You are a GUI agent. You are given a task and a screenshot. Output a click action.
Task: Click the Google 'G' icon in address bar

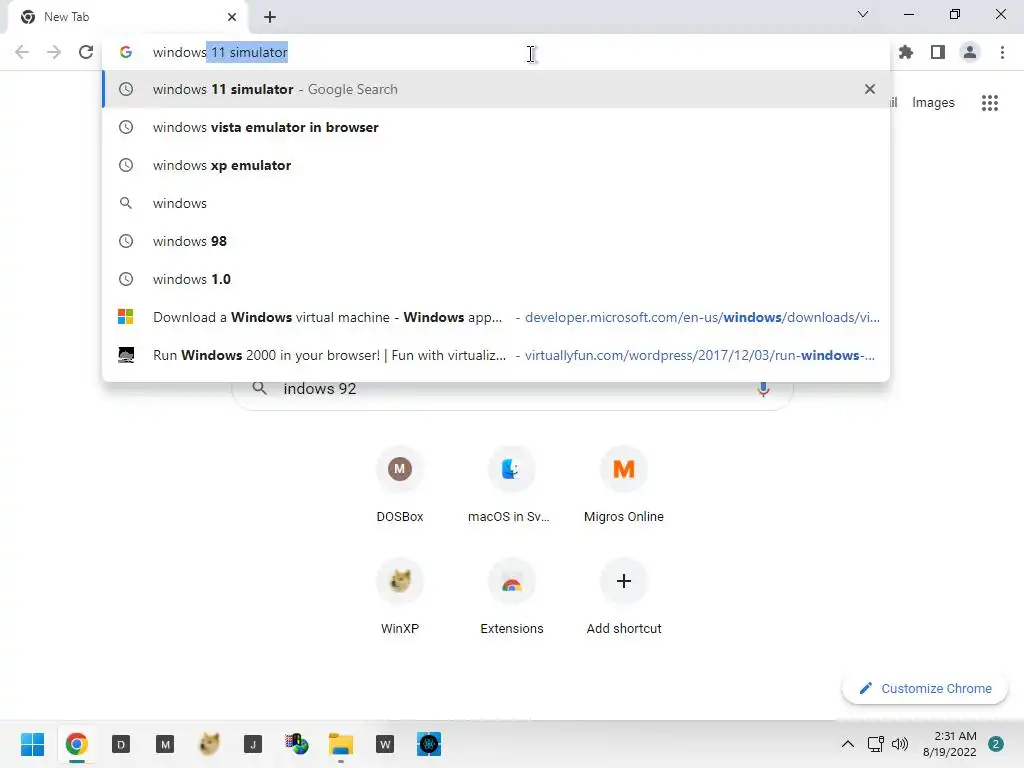click(x=126, y=52)
